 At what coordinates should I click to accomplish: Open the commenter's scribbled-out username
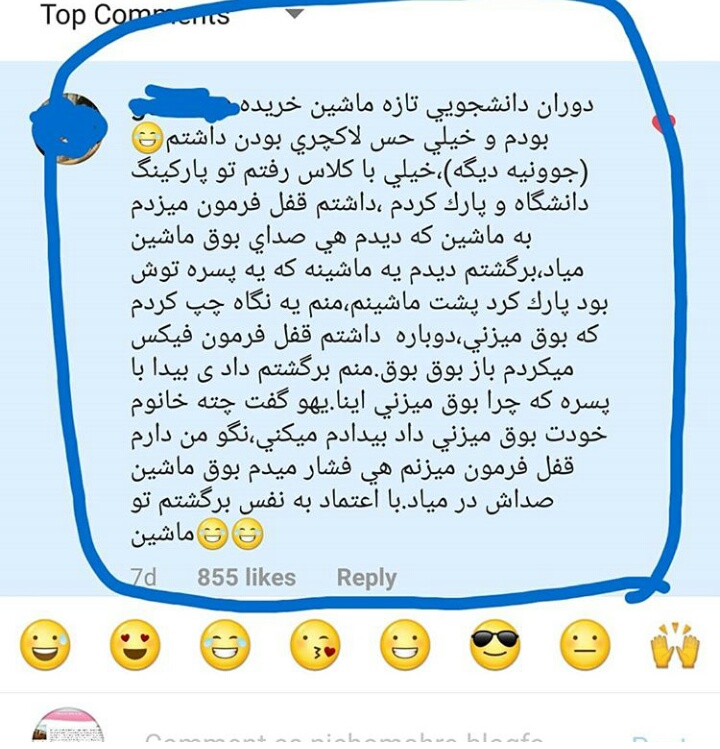click(184, 104)
